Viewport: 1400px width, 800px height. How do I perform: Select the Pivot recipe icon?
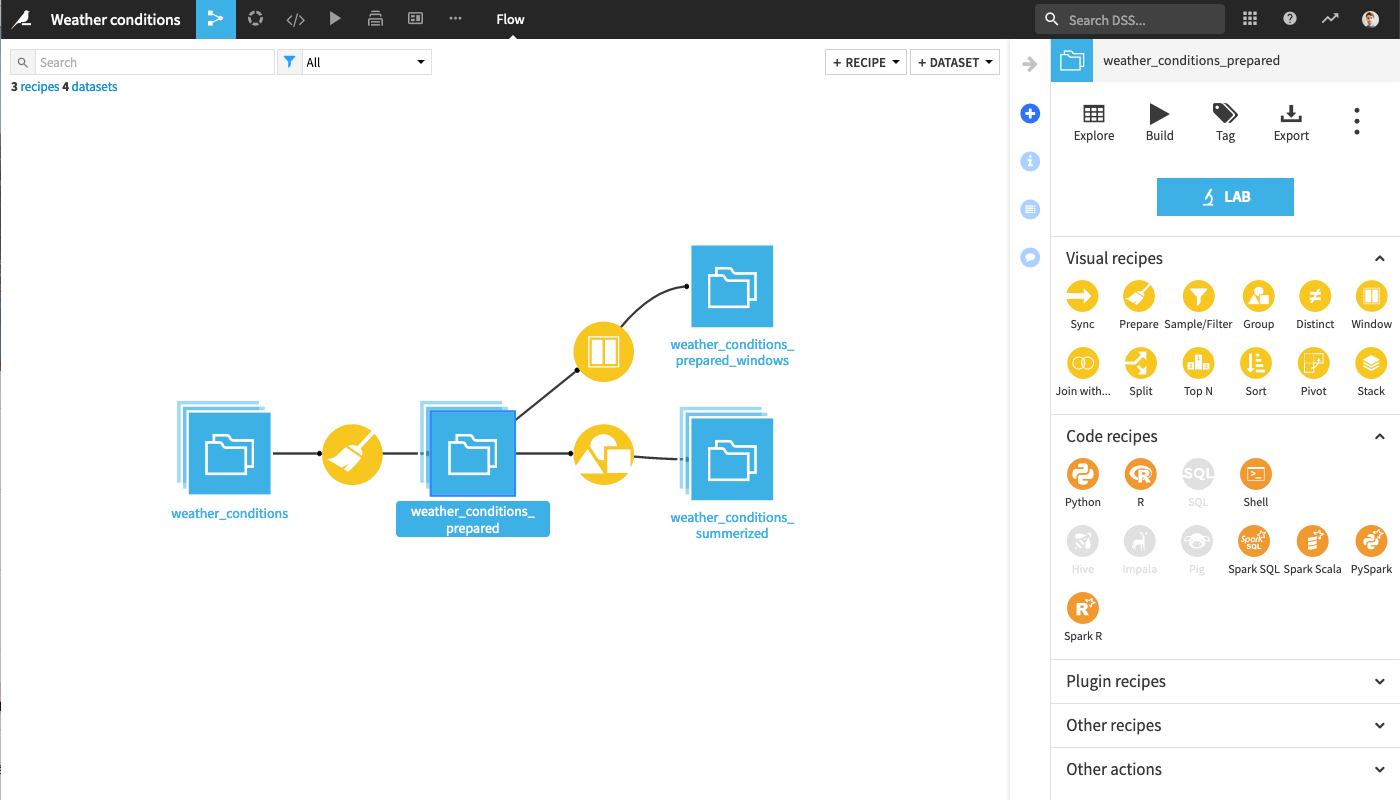click(1313, 364)
